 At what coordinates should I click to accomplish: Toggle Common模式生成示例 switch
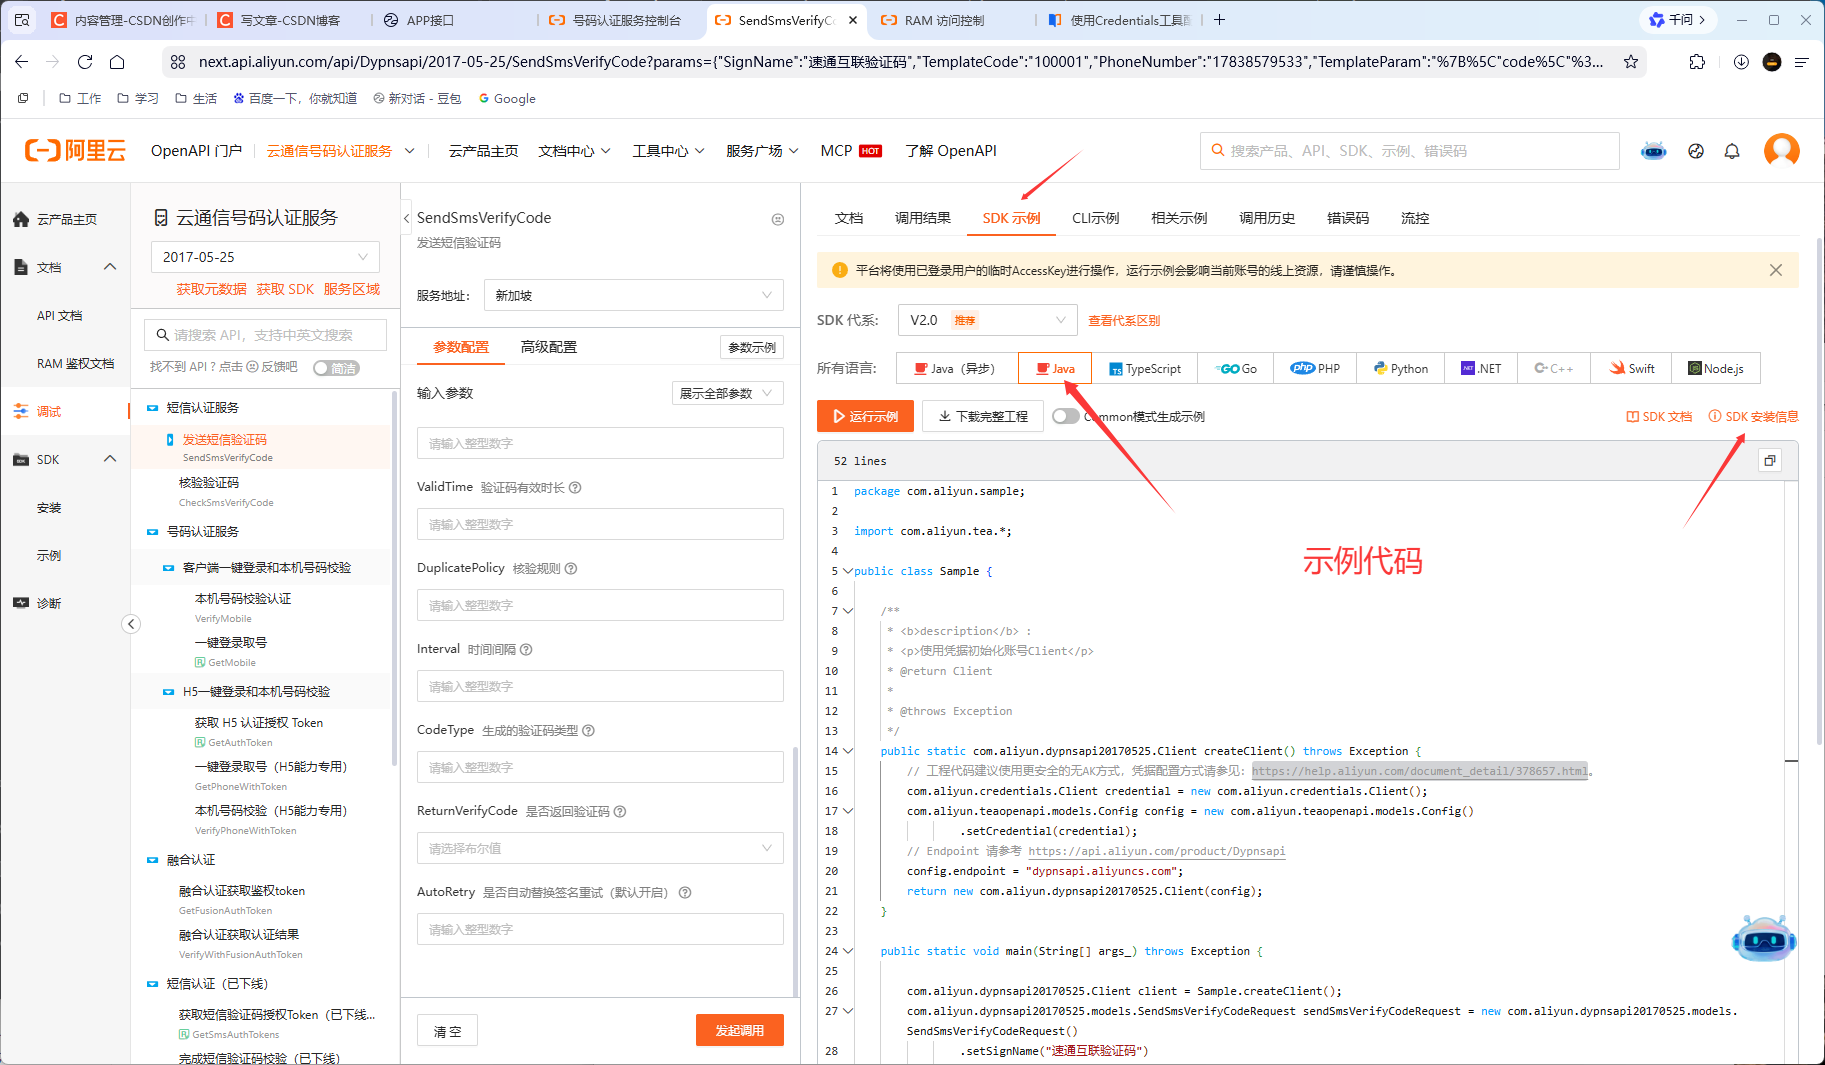pos(1066,416)
